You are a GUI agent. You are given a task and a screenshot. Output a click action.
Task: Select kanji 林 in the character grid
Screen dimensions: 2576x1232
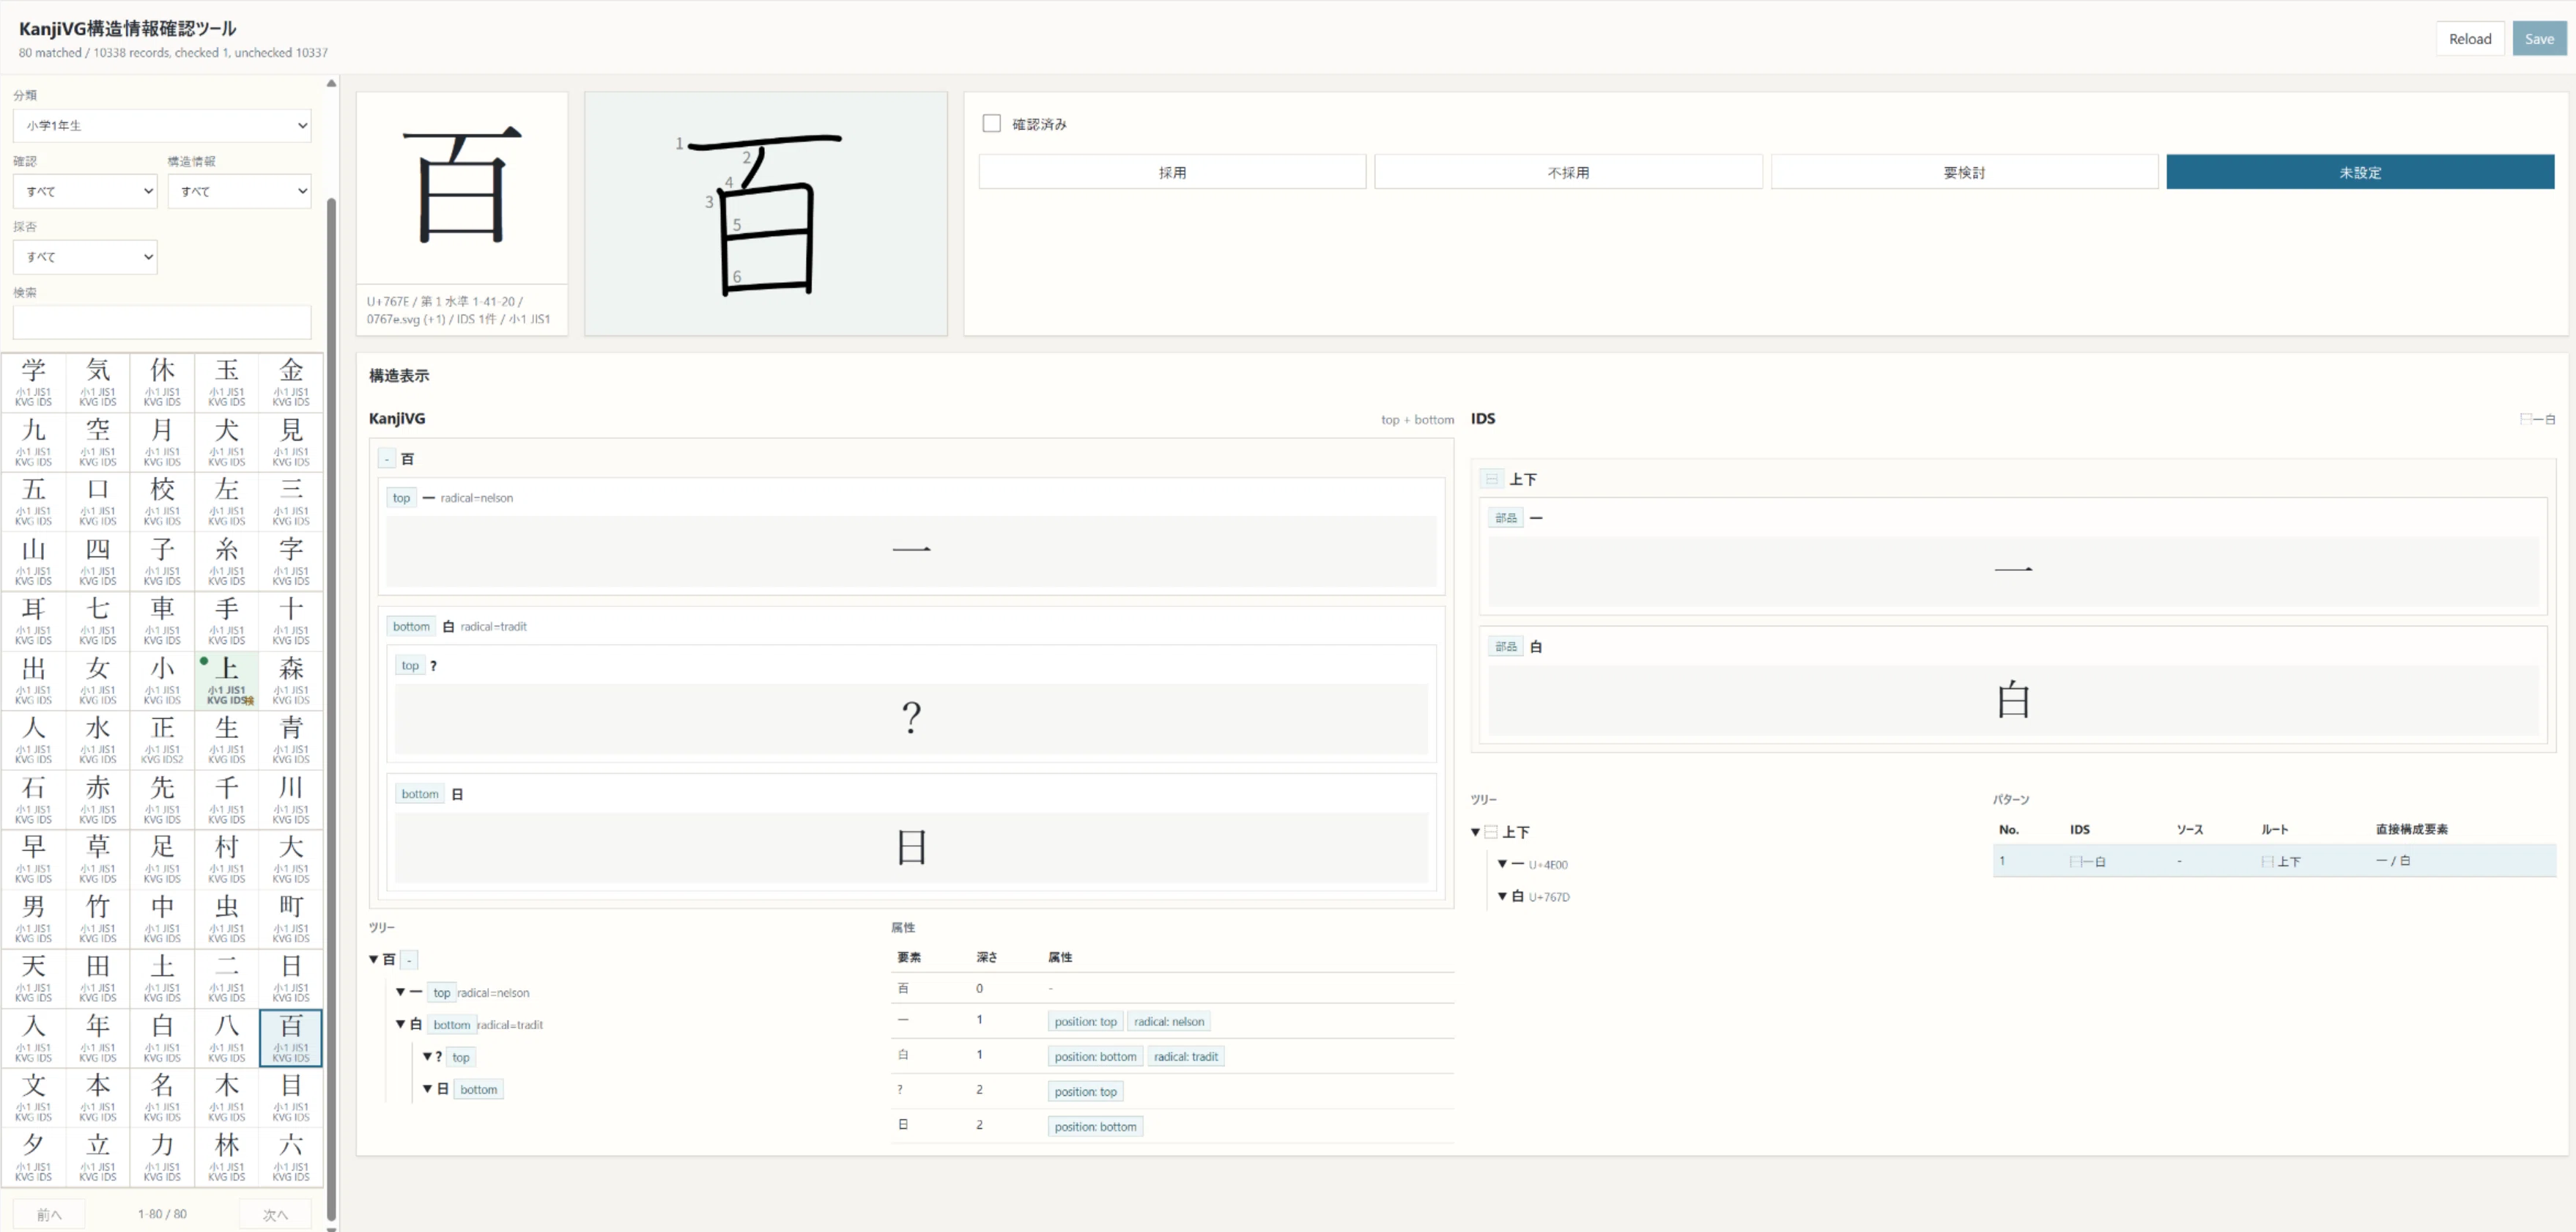pos(227,1156)
